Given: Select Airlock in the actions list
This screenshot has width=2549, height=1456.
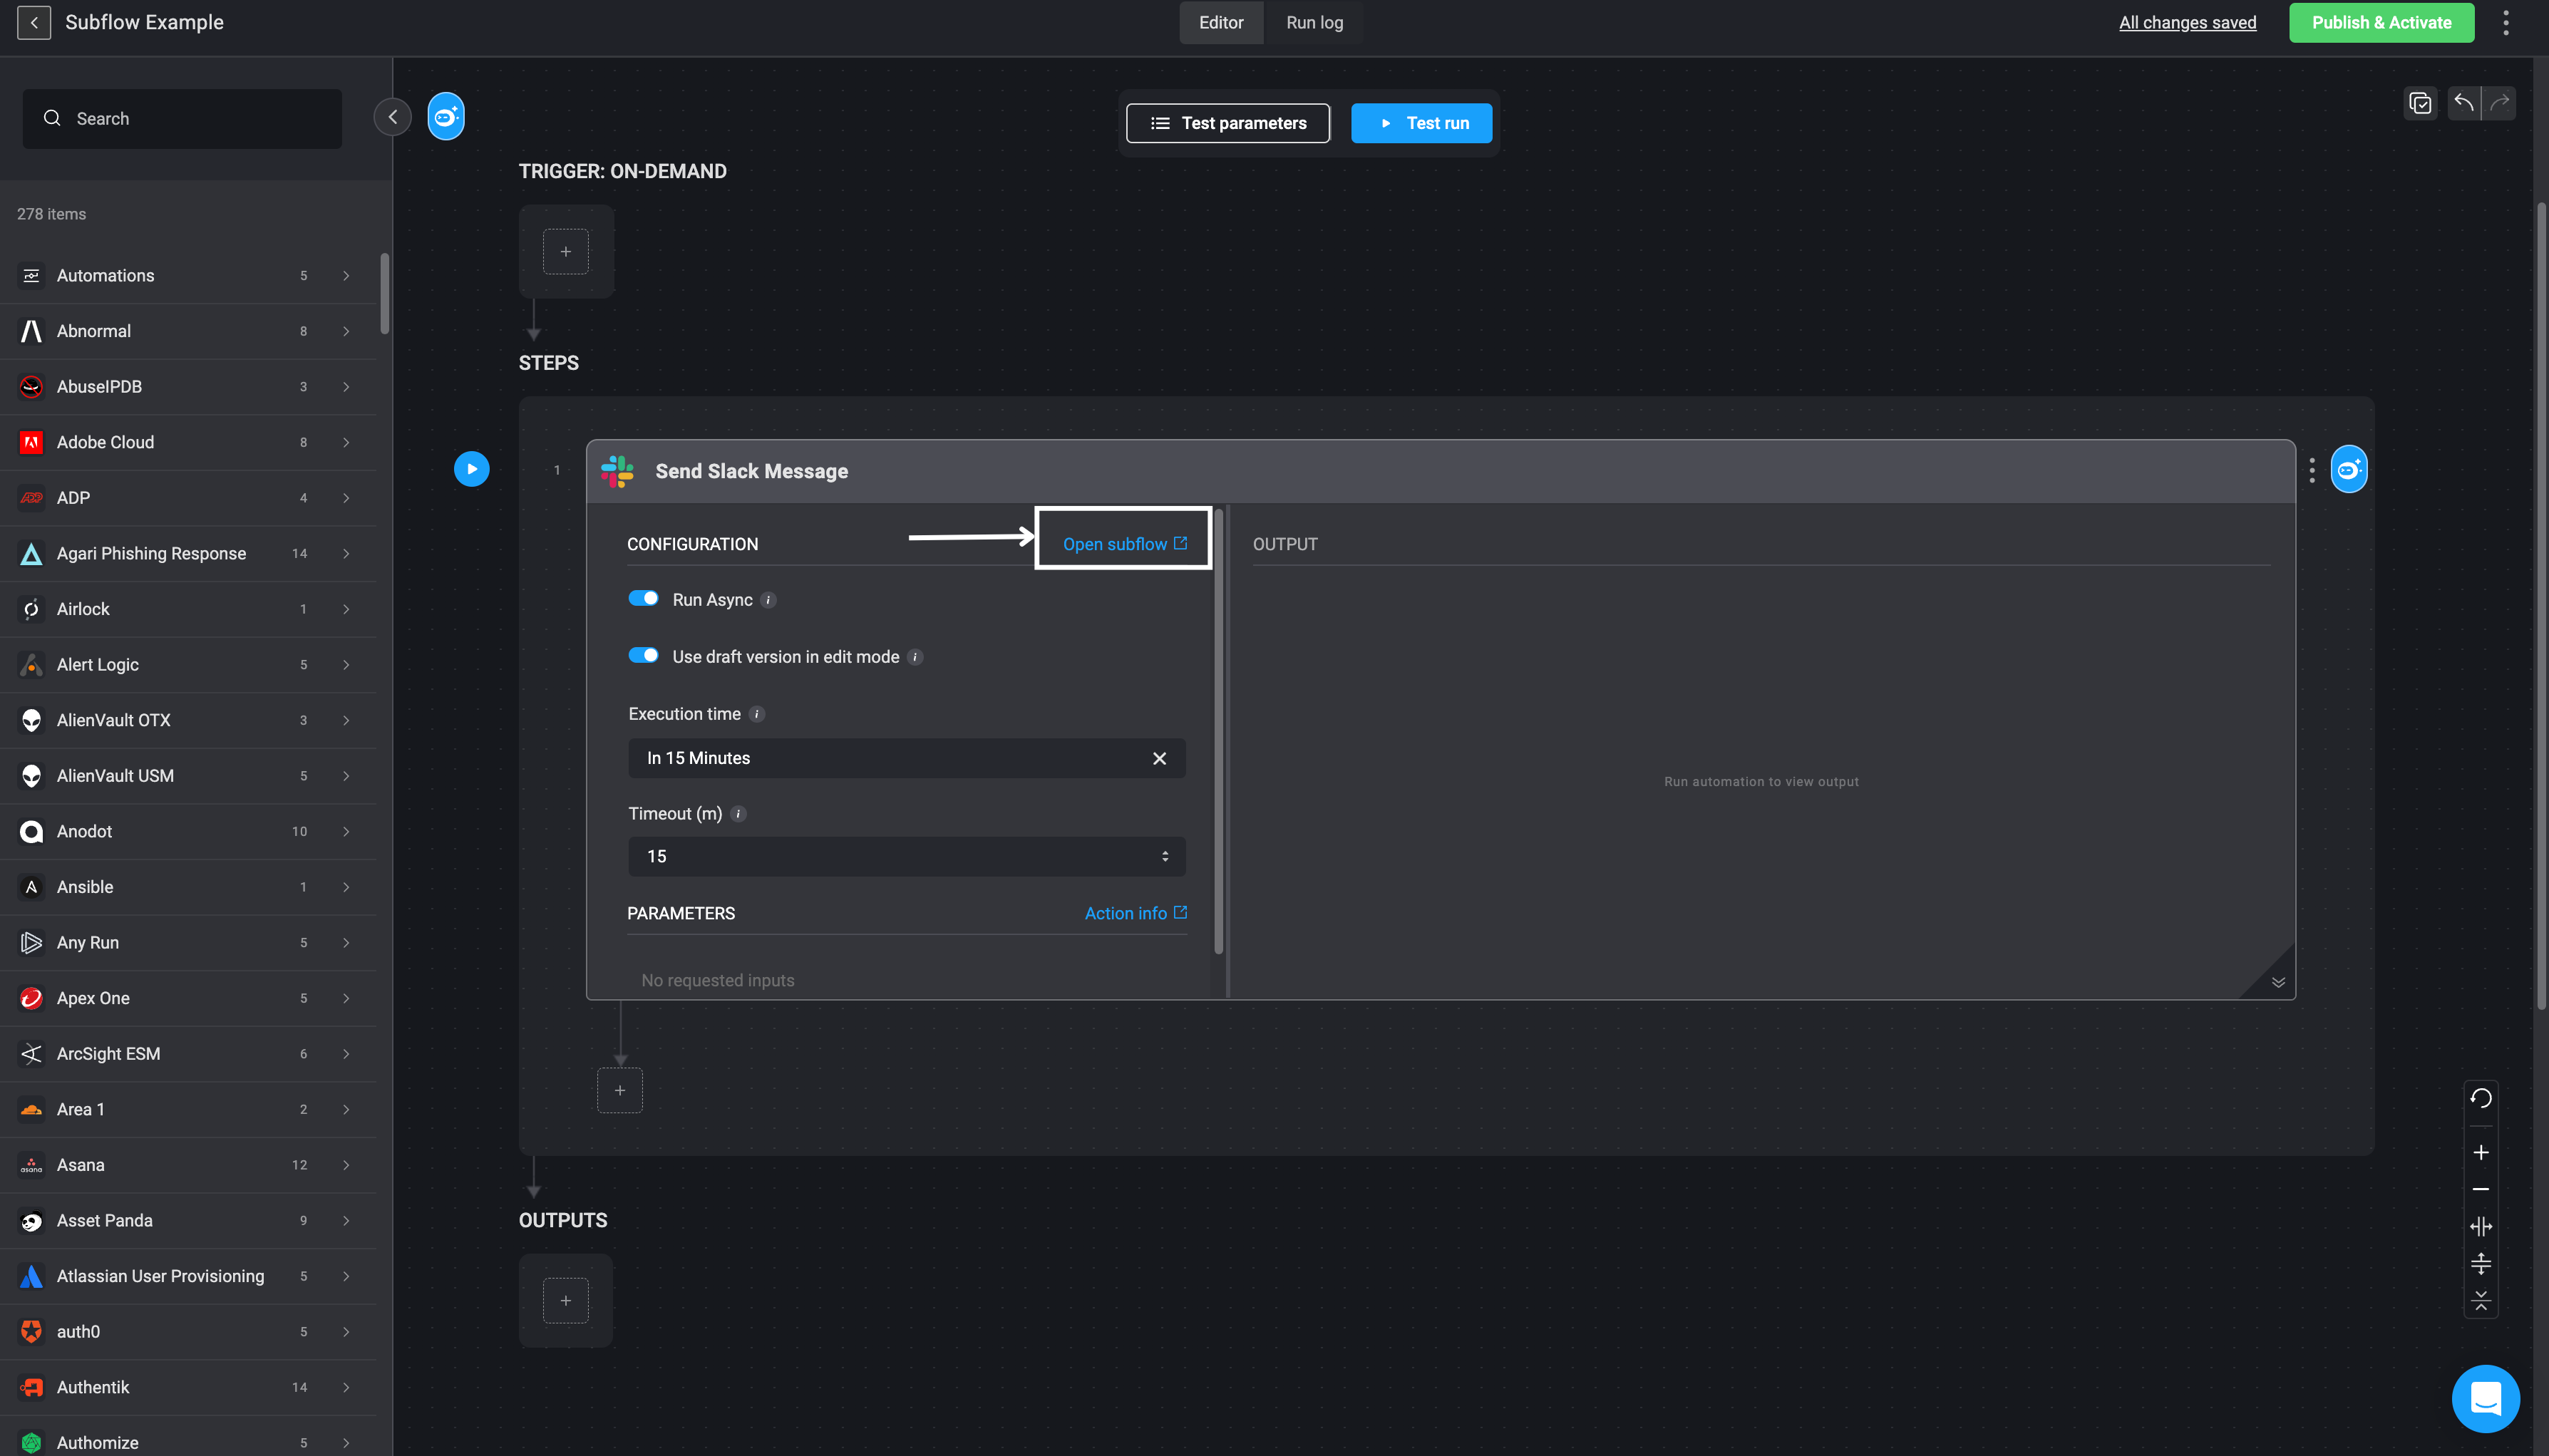Looking at the screenshot, I should 188,609.
